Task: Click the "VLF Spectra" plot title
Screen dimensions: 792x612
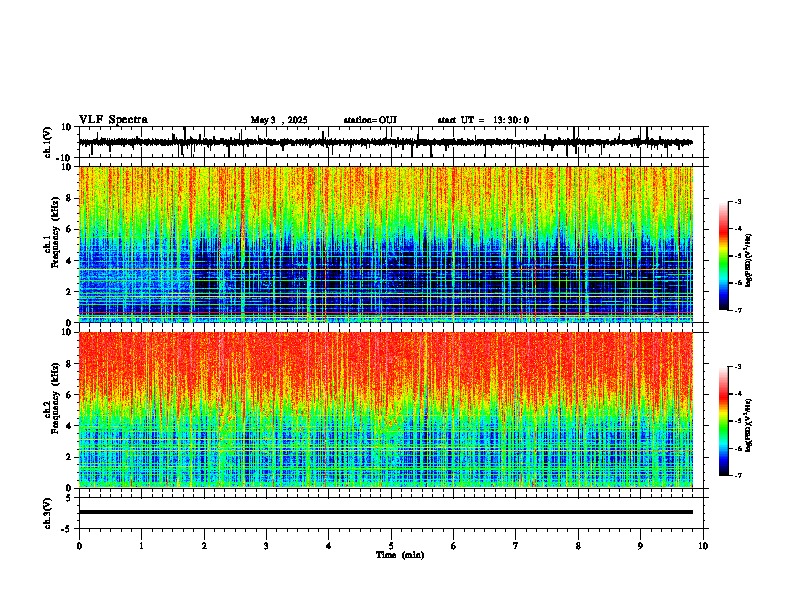Action: click(113, 120)
